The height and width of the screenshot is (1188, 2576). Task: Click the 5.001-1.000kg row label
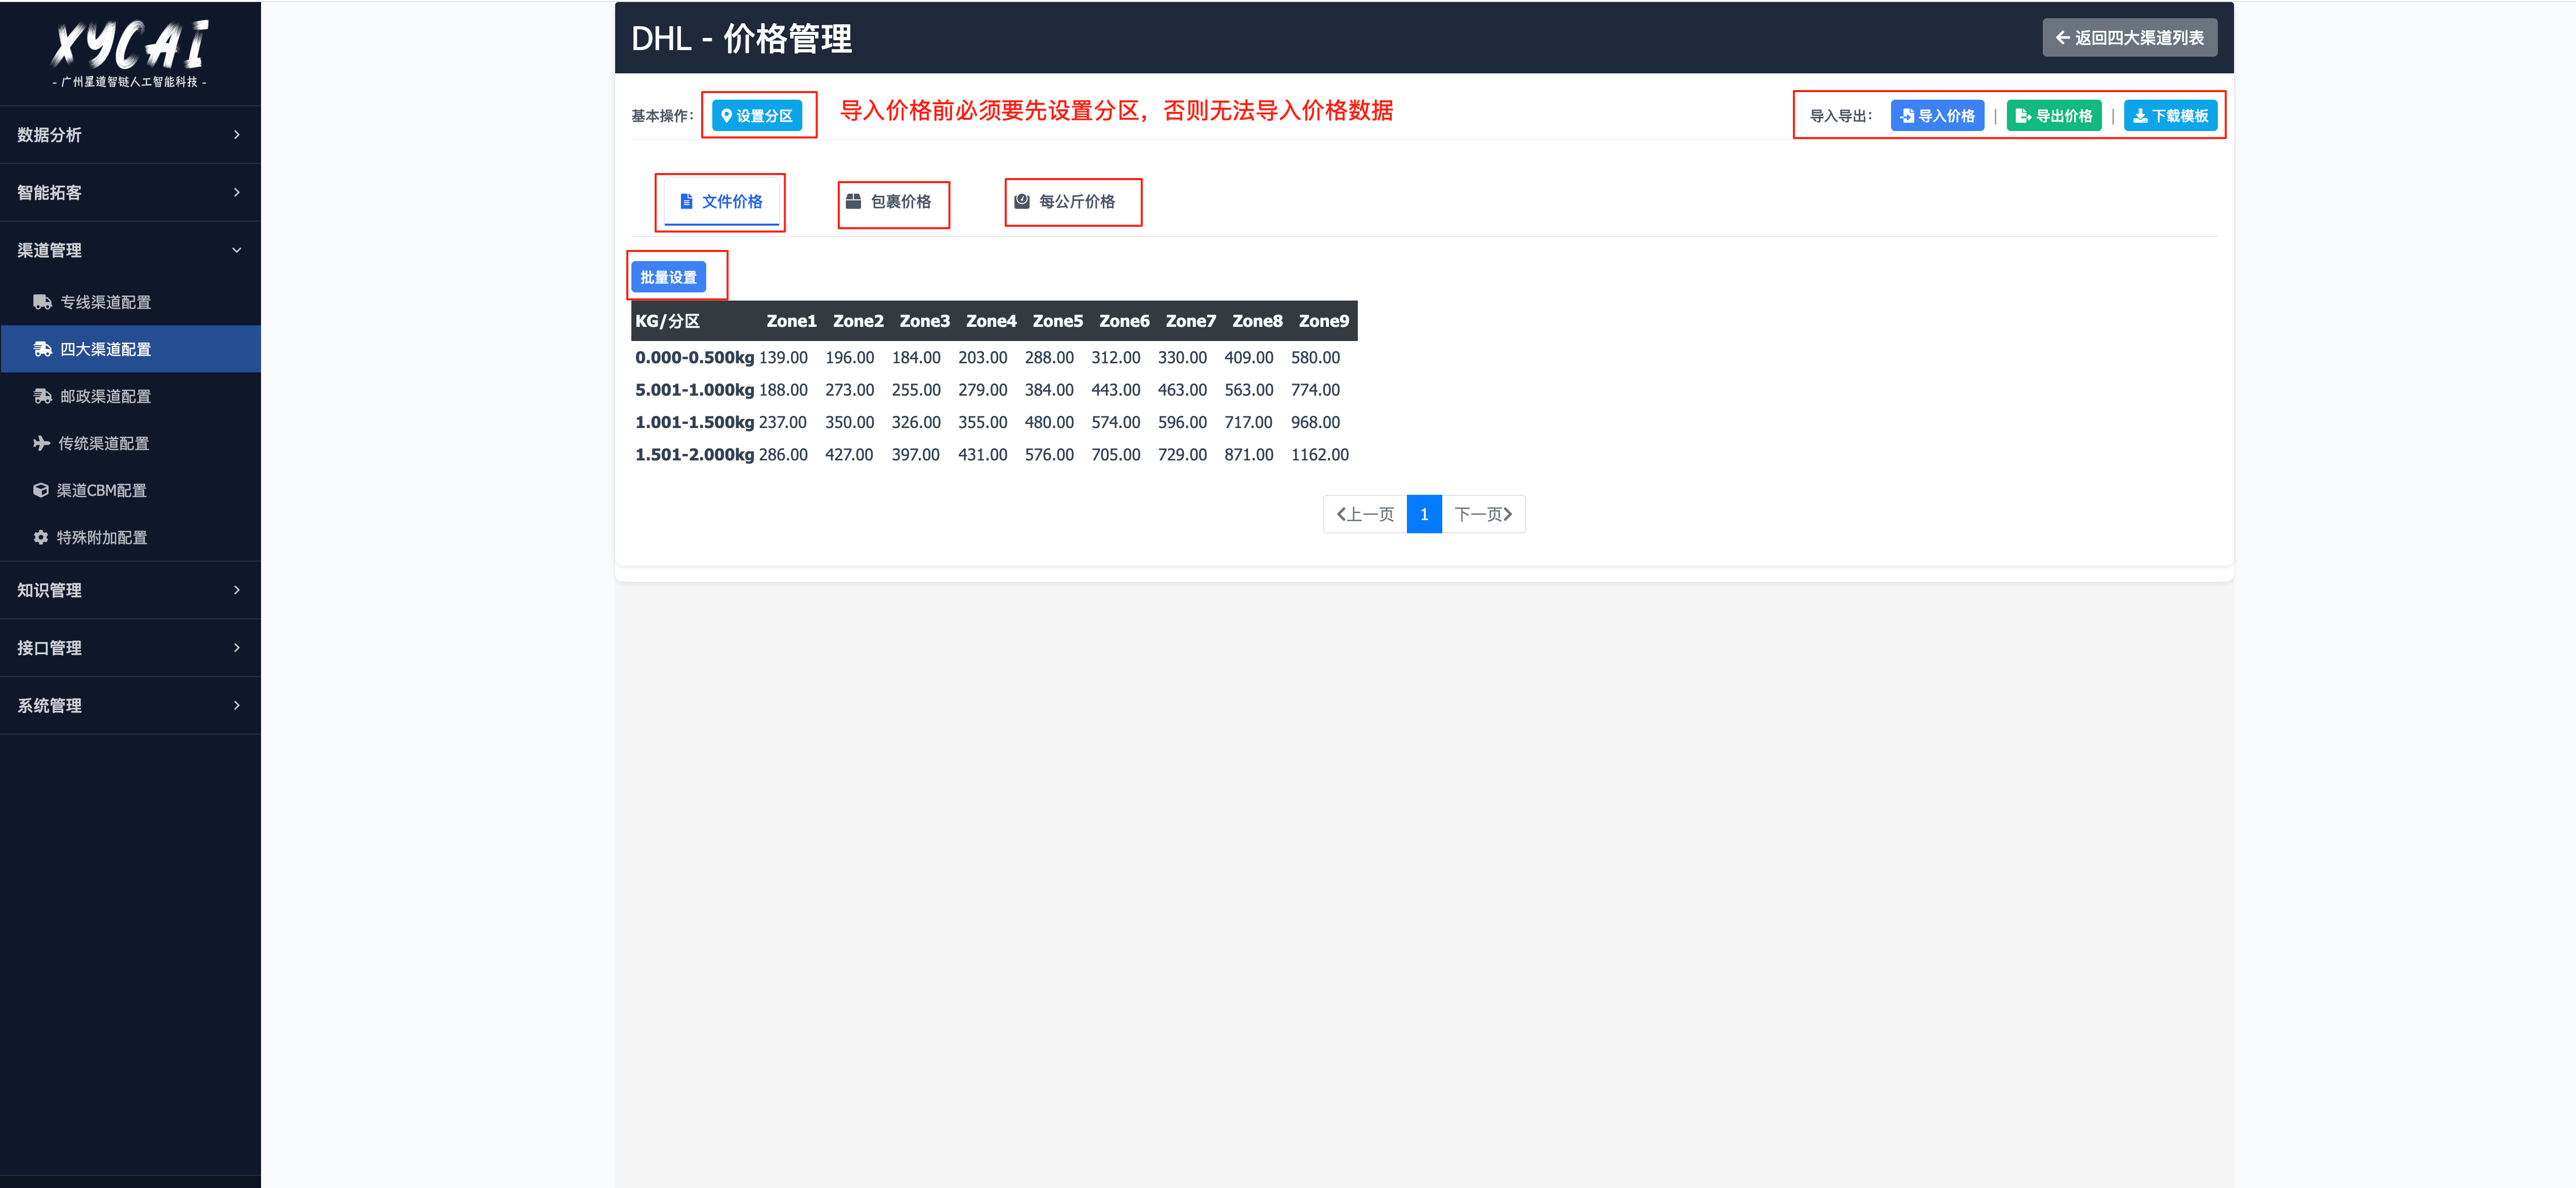pyautogui.click(x=695, y=390)
